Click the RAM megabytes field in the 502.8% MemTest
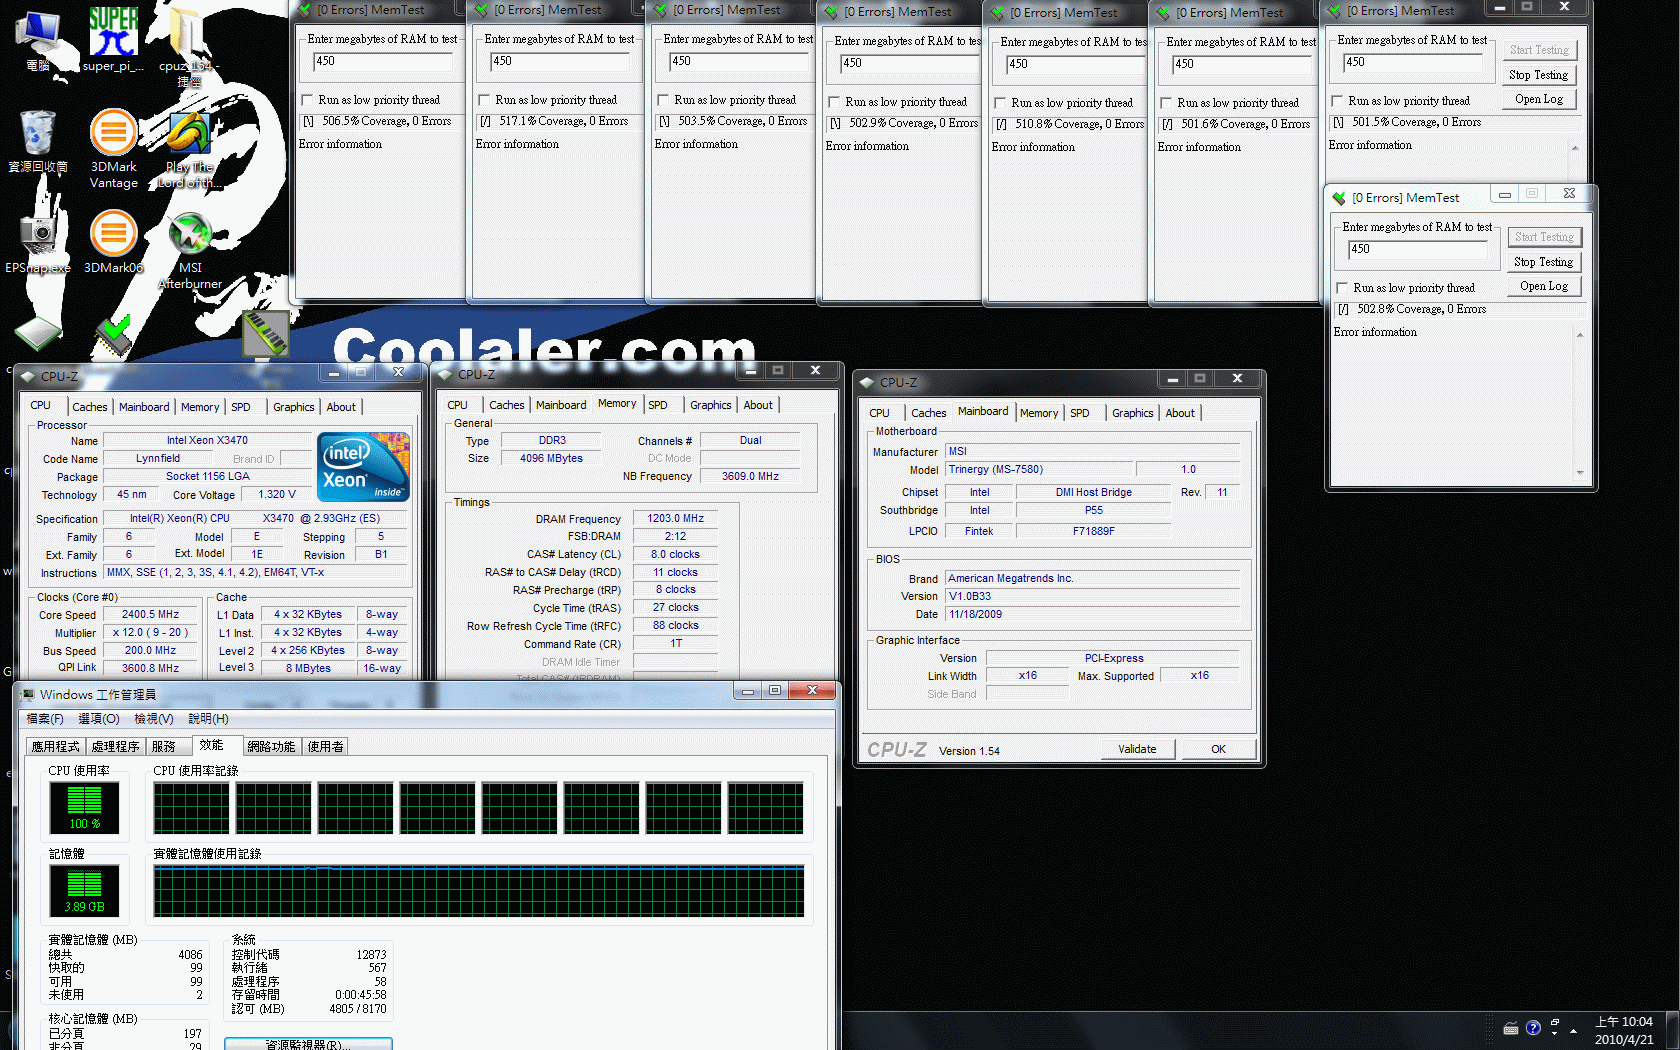1680x1050 pixels. (1418, 249)
